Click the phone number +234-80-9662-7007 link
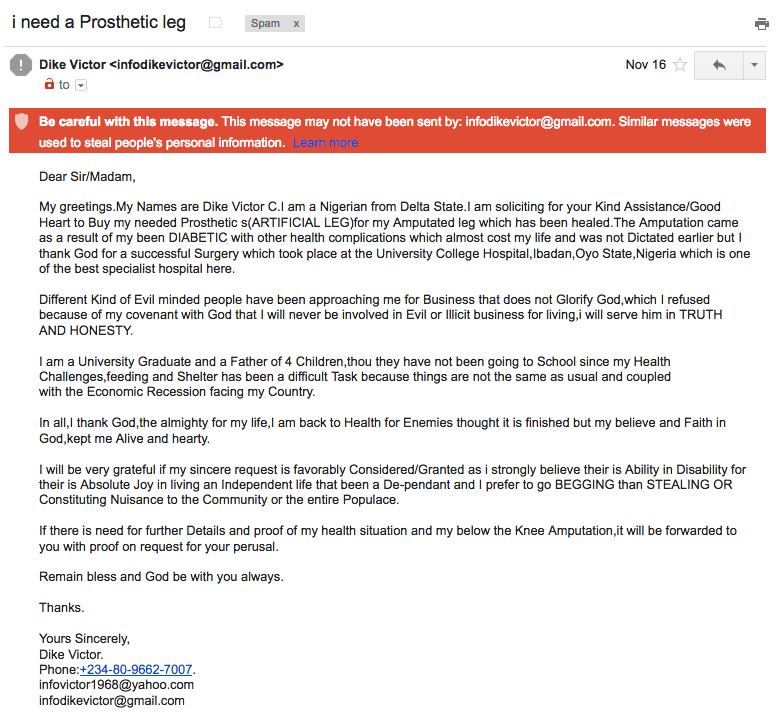The width and height of the screenshot is (777, 724). click(136, 669)
